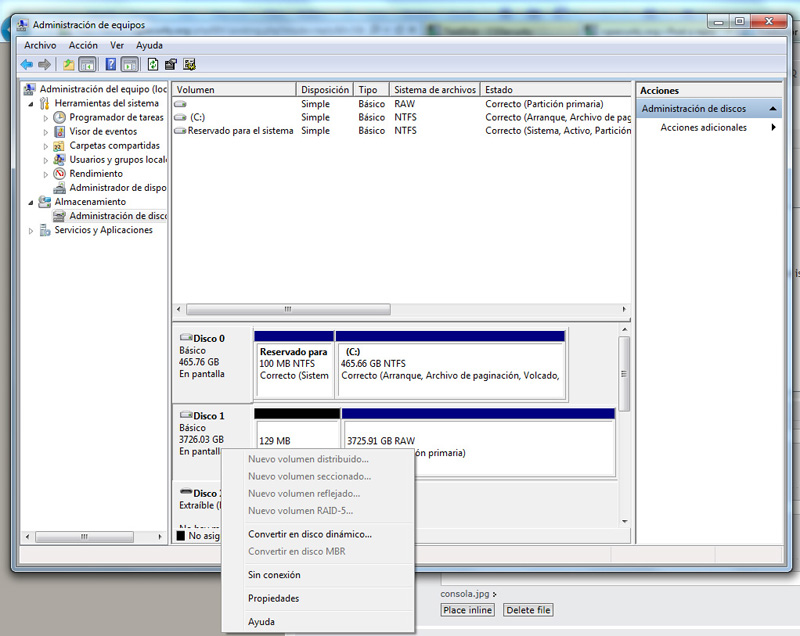The height and width of the screenshot is (636, 800).
Task: Click the Up one level folder icon
Action: point(68,65)
